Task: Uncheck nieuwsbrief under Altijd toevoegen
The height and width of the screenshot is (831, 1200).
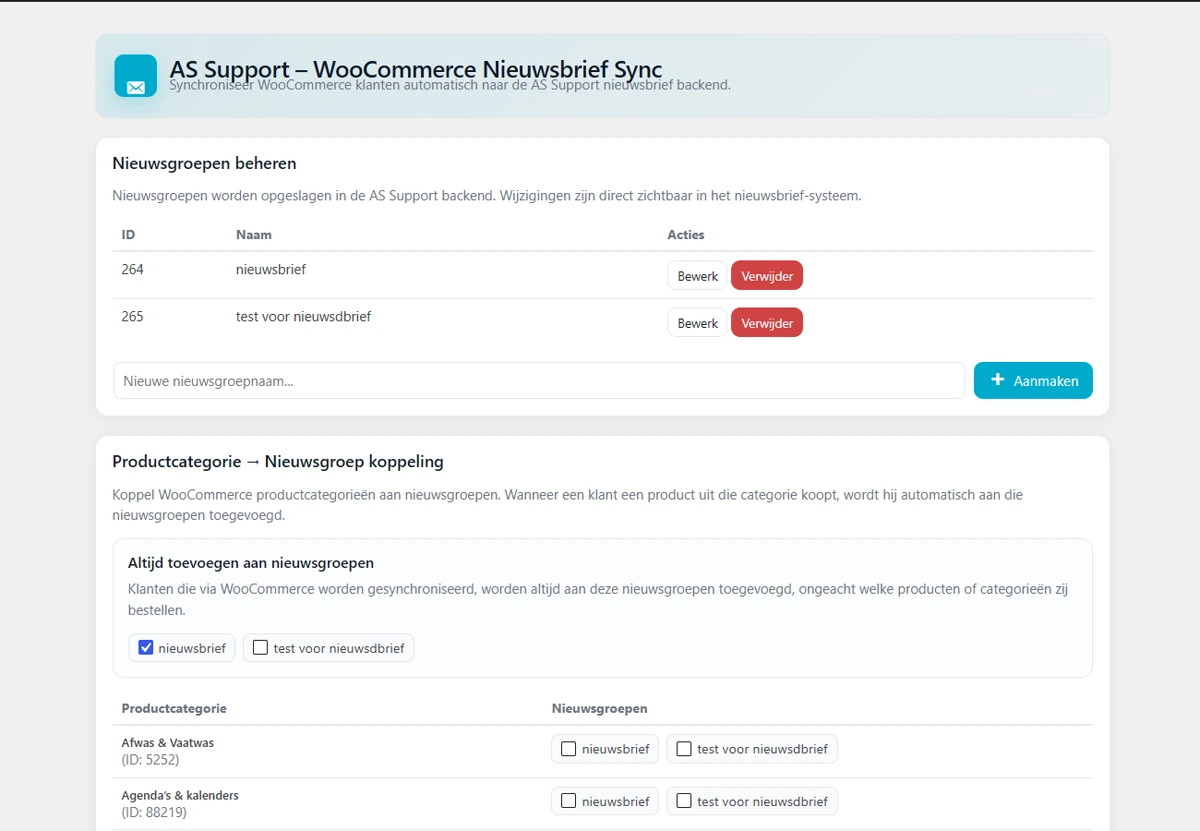Action: click(146, 647)
